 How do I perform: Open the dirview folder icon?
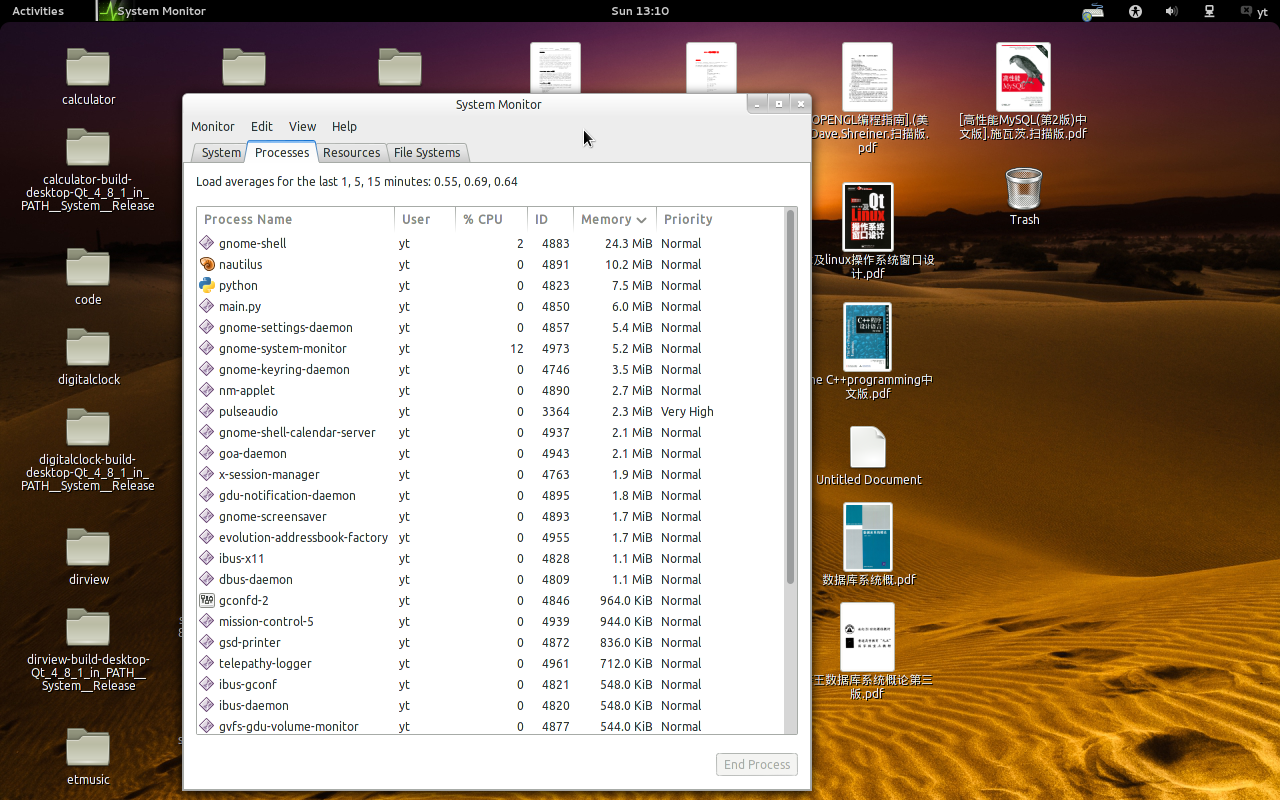pyautogui.click(x=88, y=547)
